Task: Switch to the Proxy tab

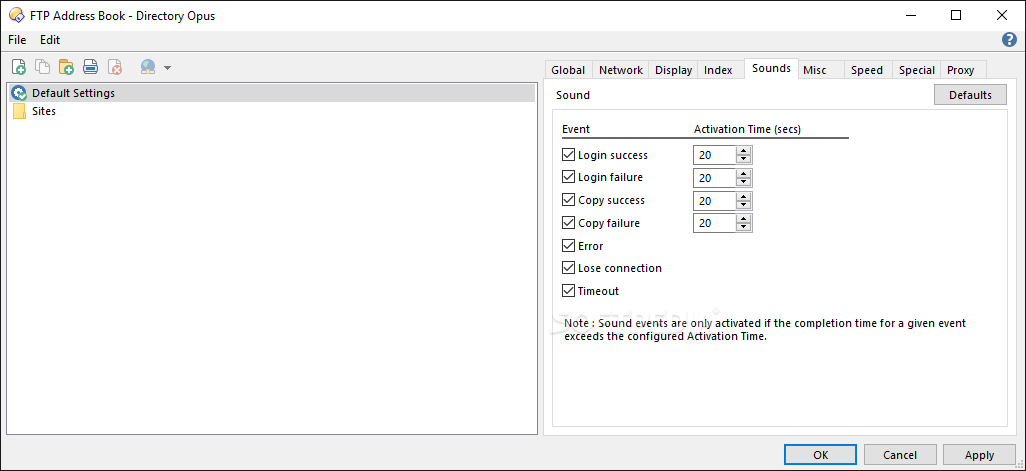Action: coord(961,70)
